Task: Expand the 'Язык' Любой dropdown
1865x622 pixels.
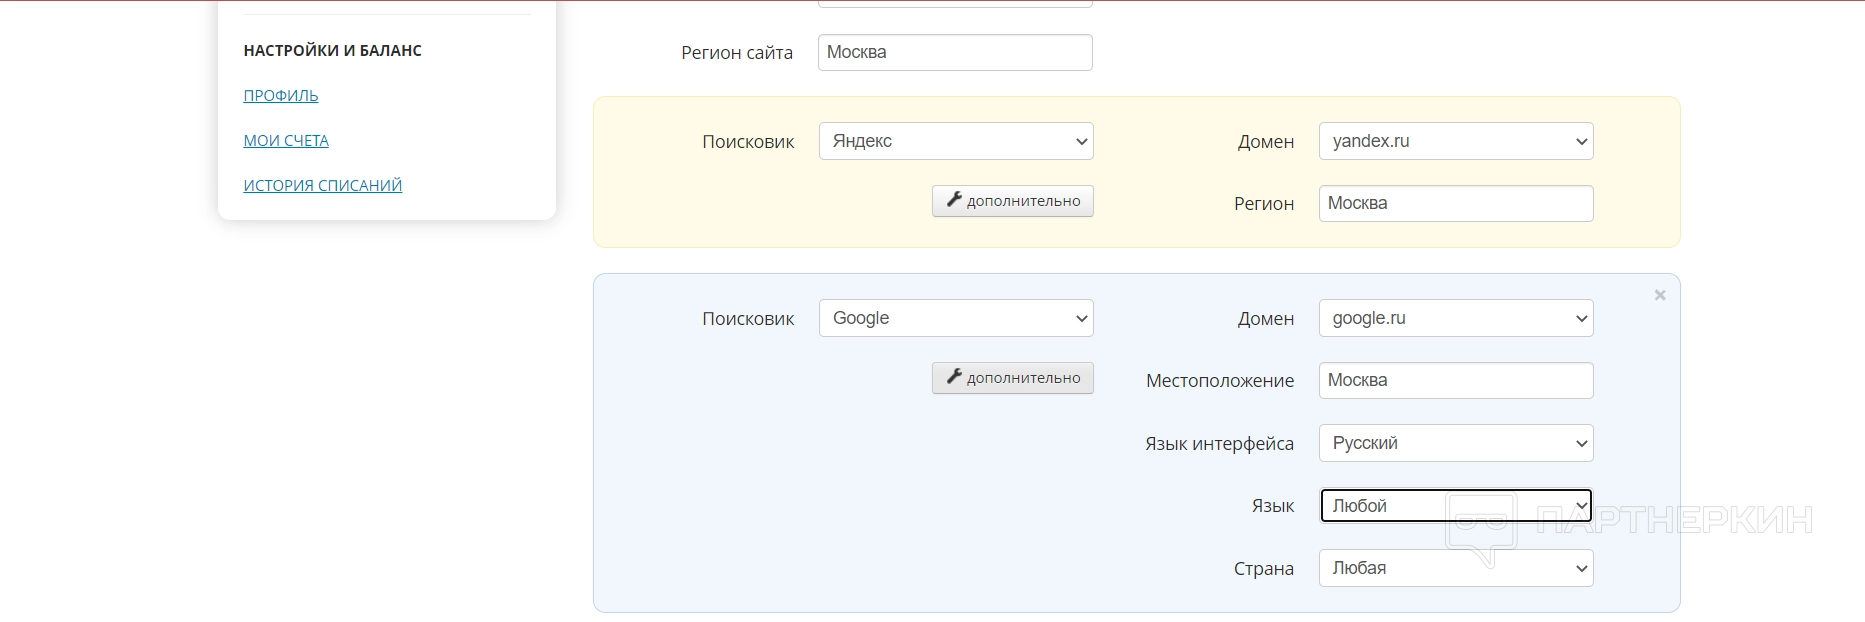Action: pos(1456,506)
